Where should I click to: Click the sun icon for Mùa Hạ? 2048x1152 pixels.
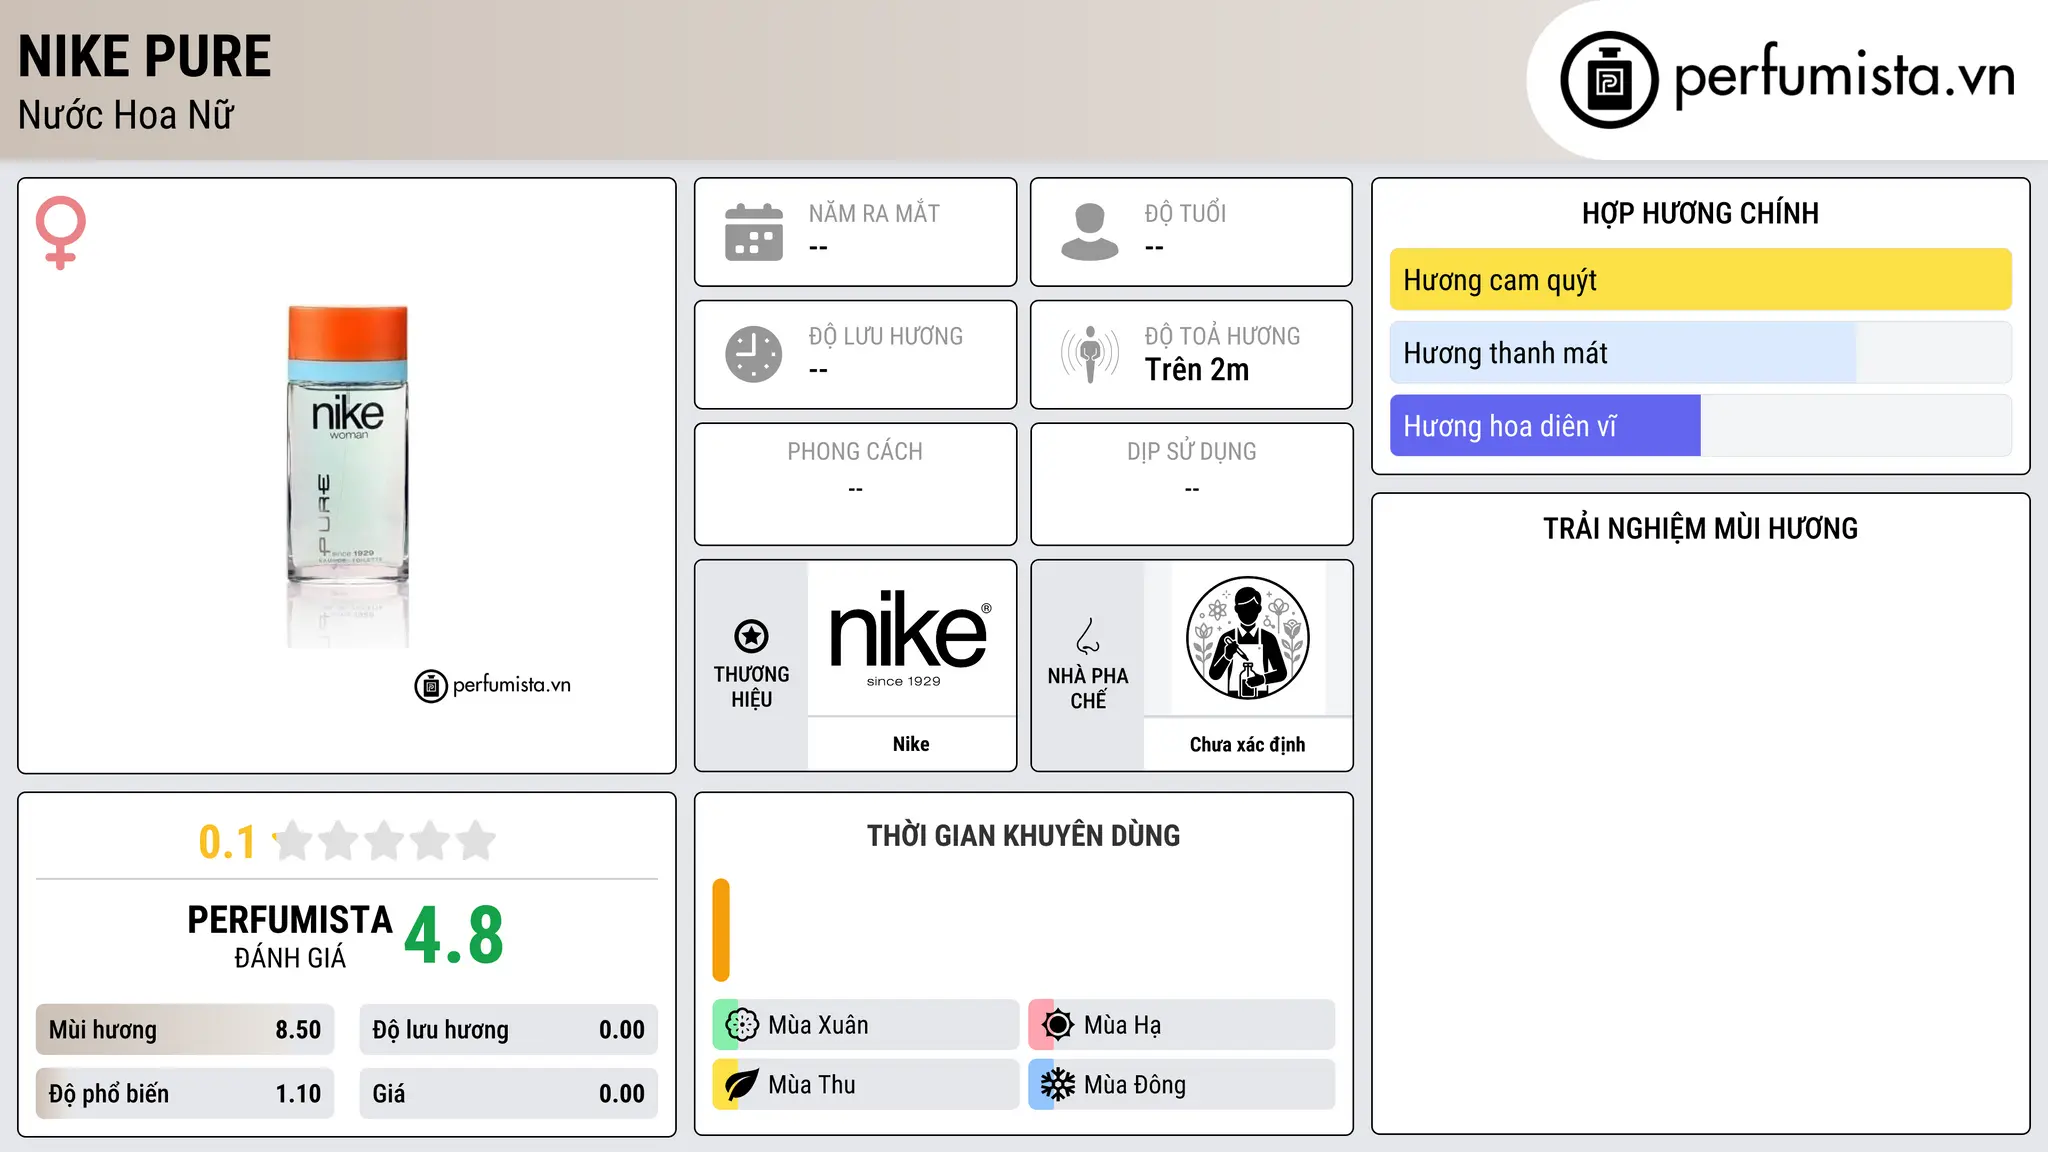coord(1058,1025)
